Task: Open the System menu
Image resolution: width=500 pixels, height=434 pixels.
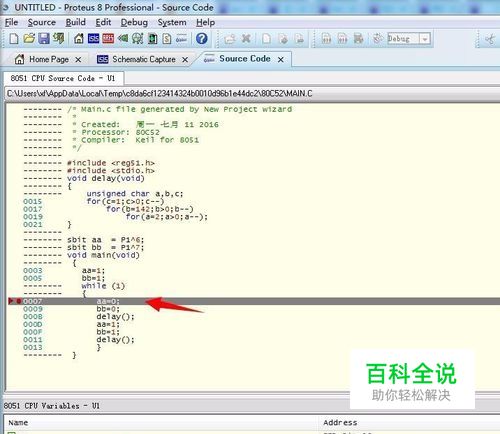Action: pyautogui.click(x=172, y=22)
